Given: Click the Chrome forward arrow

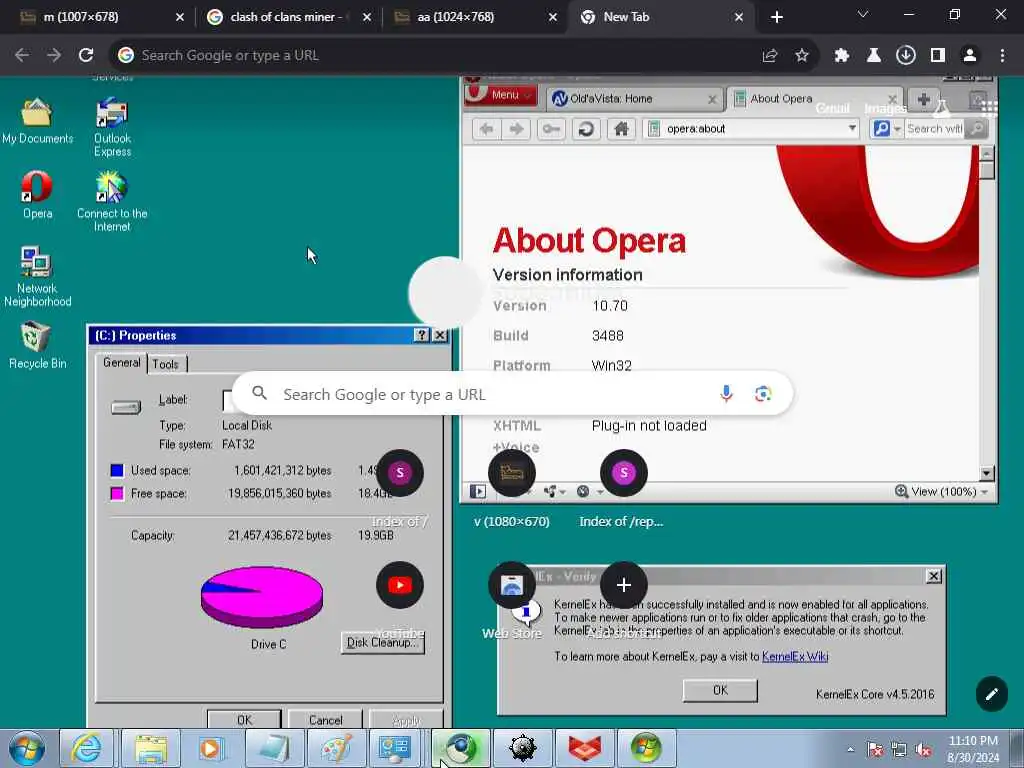Looking at the screenshot, I should (54, 56).
